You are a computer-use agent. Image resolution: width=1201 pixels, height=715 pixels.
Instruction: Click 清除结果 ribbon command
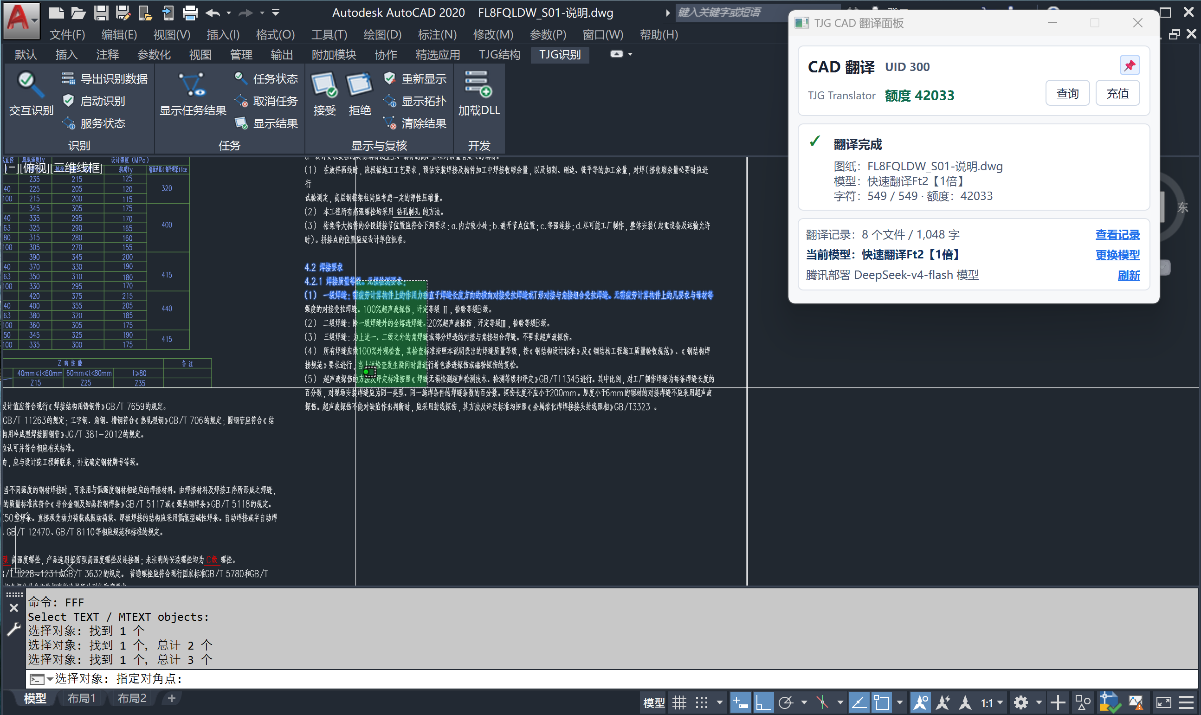click(415, 123)
